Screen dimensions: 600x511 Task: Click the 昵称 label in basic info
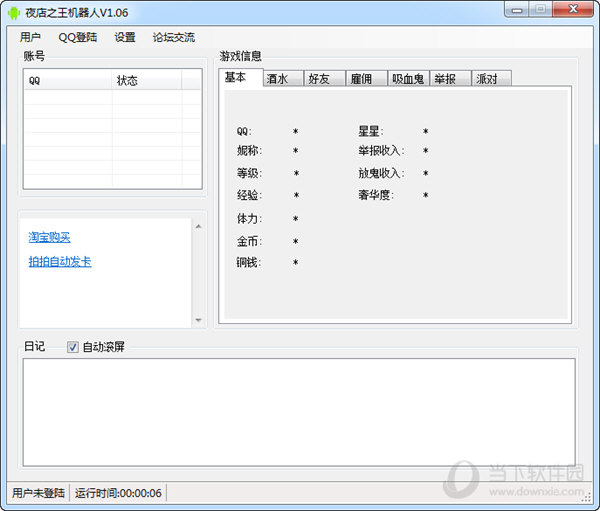(x=249, y=150)
